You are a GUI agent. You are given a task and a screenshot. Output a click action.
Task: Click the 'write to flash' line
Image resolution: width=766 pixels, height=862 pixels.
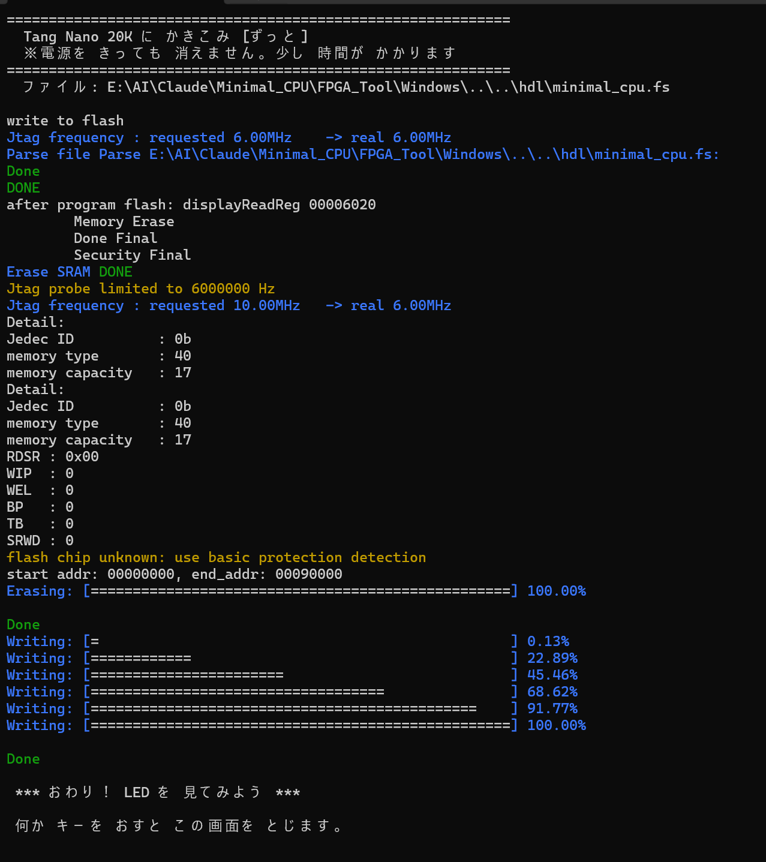pyautogui.click(x=65, y=121)
